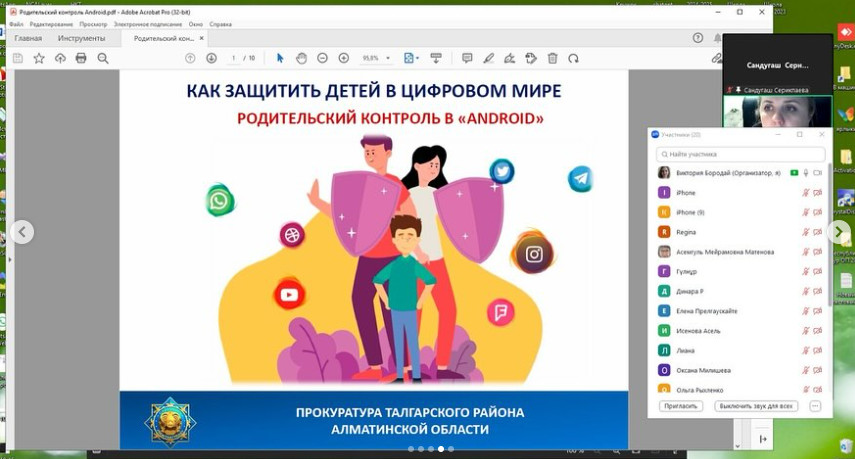Screen dimensions: 855x459
Task: Click the delete trash can icon
Action: [x=552, y=59]
